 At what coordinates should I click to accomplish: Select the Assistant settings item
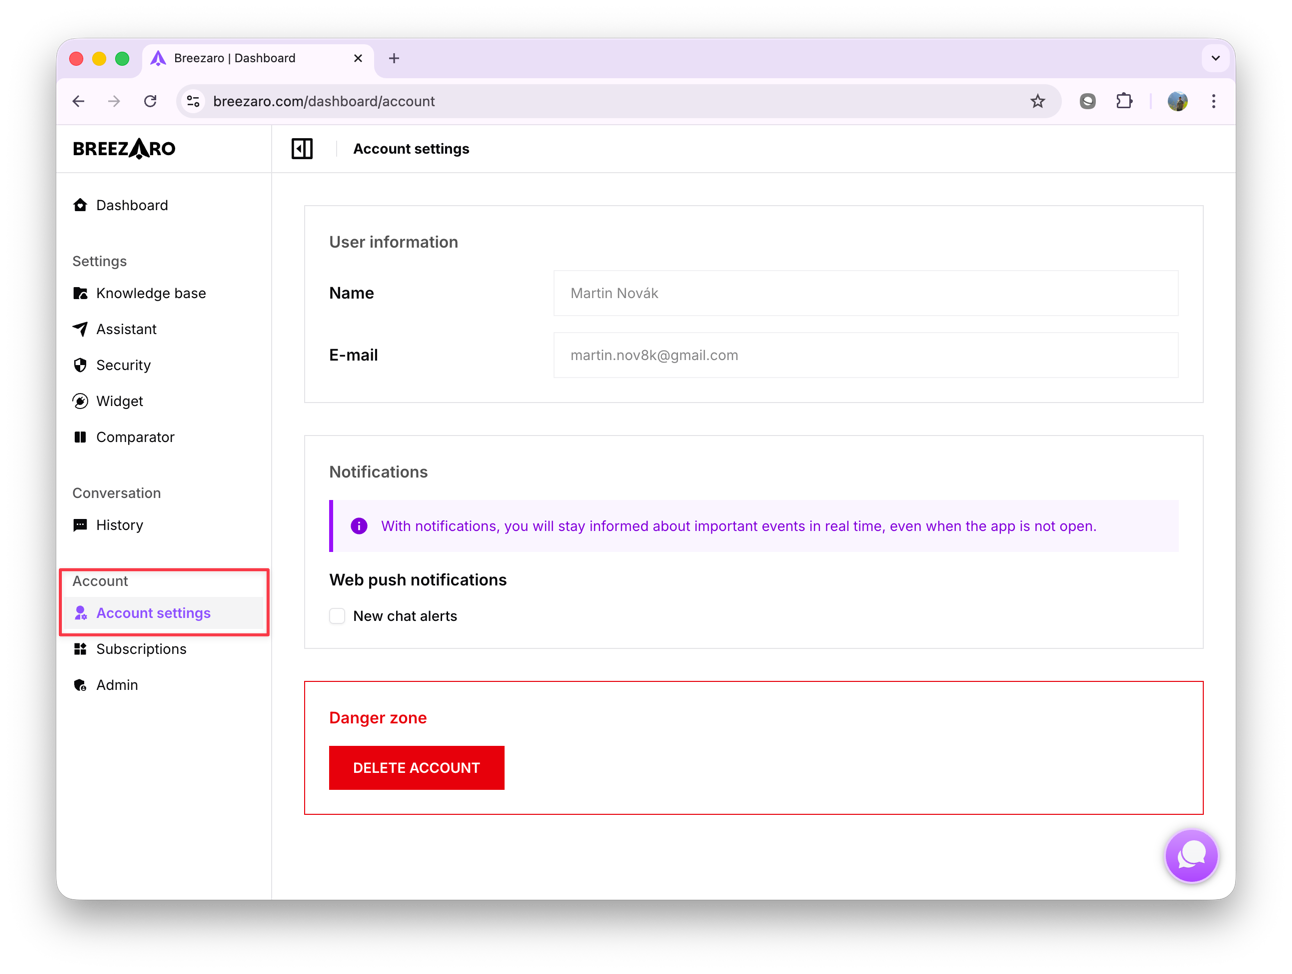[x=126, y=329]
